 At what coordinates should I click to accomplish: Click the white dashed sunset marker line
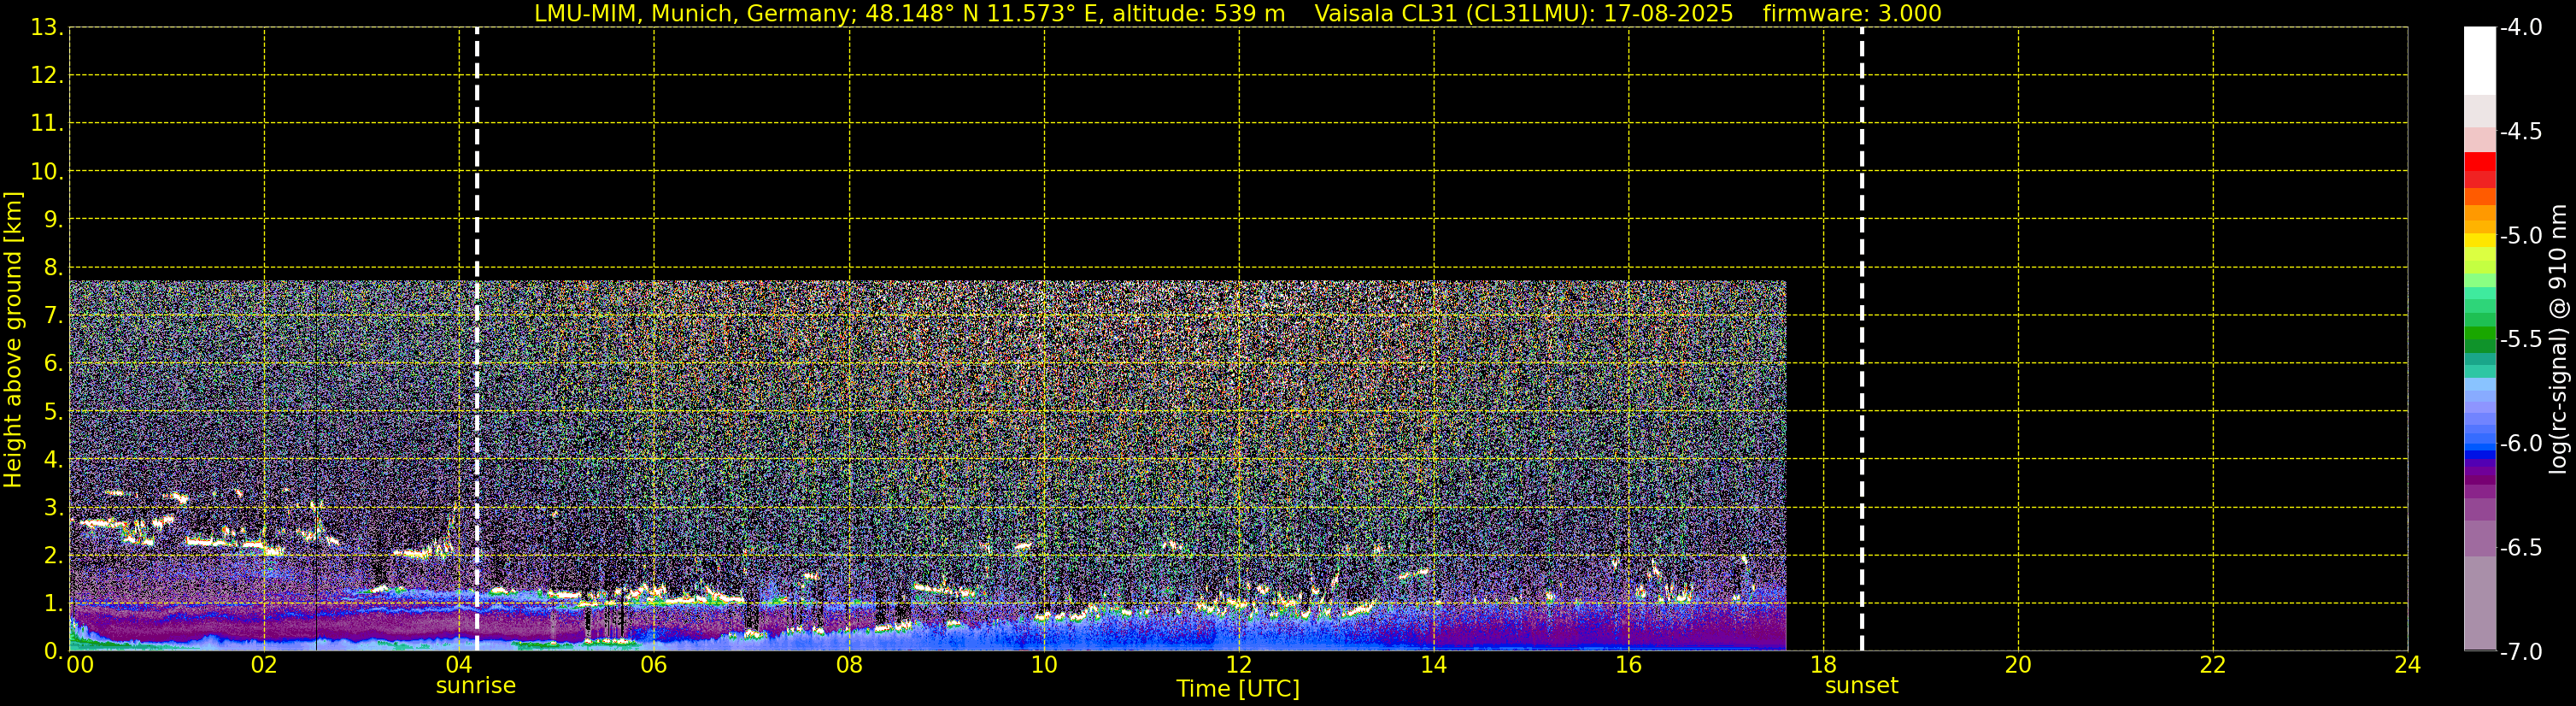point(1862,339)
